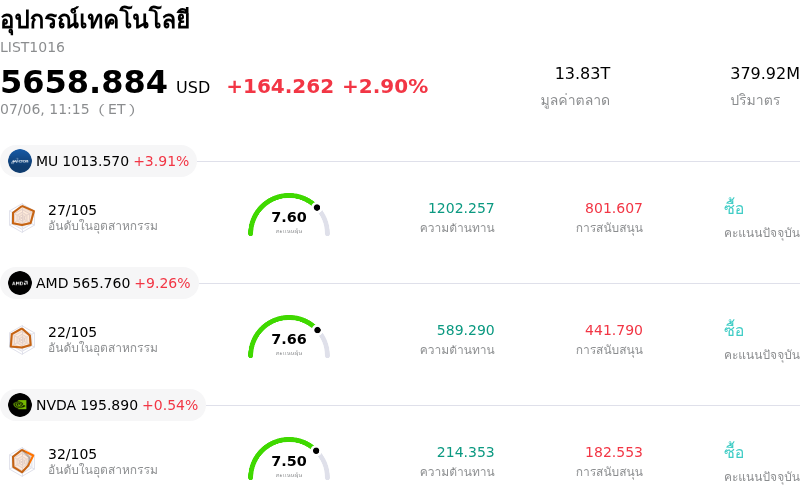800x499 pixels.
Task: Click AMD resistance value 589.290
Action: pyautogui.click(x=465, y=330)
